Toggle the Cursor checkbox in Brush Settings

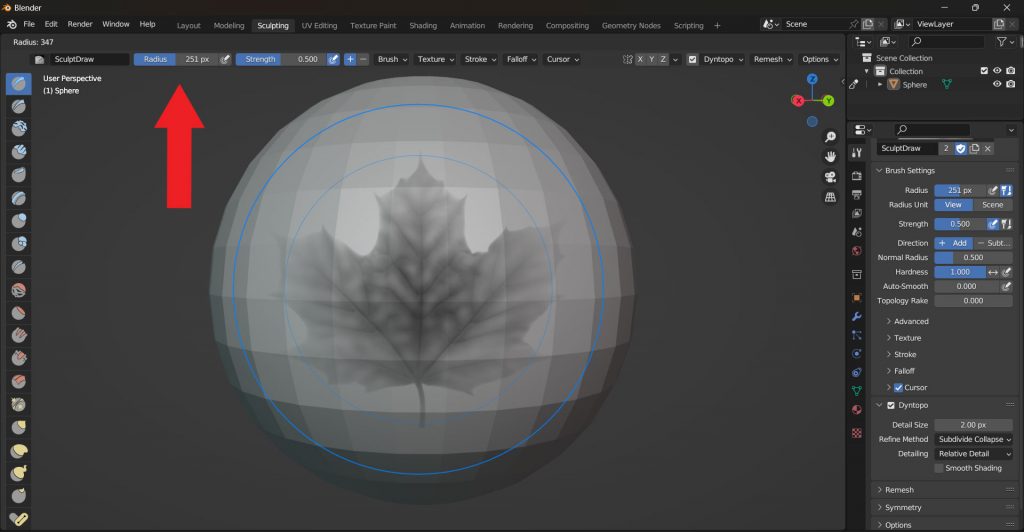[898, 388]
